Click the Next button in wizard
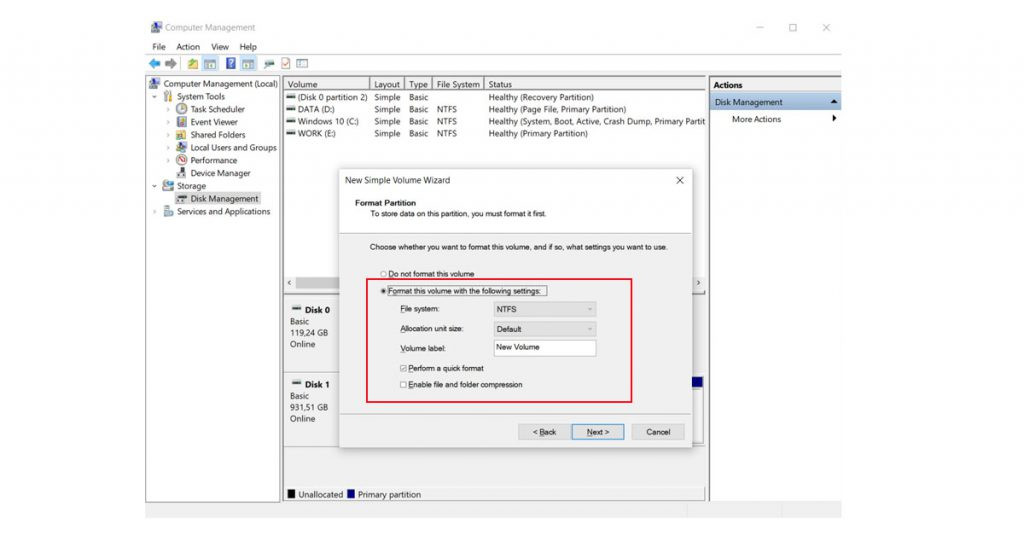Viewport: 1024px width, 536px height. 597,432
